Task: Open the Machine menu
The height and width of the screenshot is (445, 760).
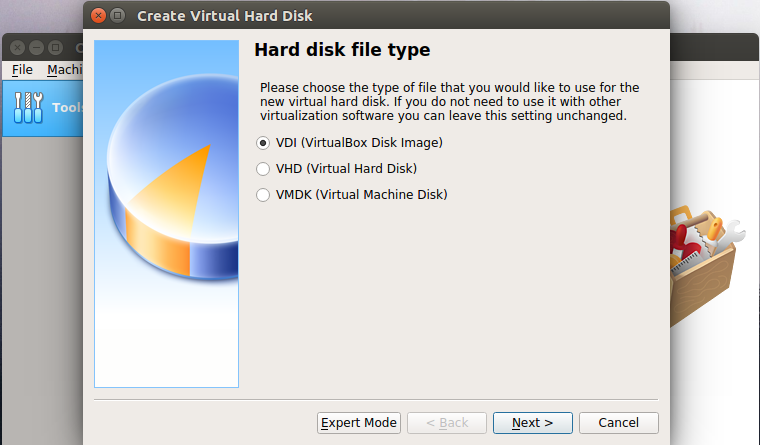Action: click(x=64, y=70)
